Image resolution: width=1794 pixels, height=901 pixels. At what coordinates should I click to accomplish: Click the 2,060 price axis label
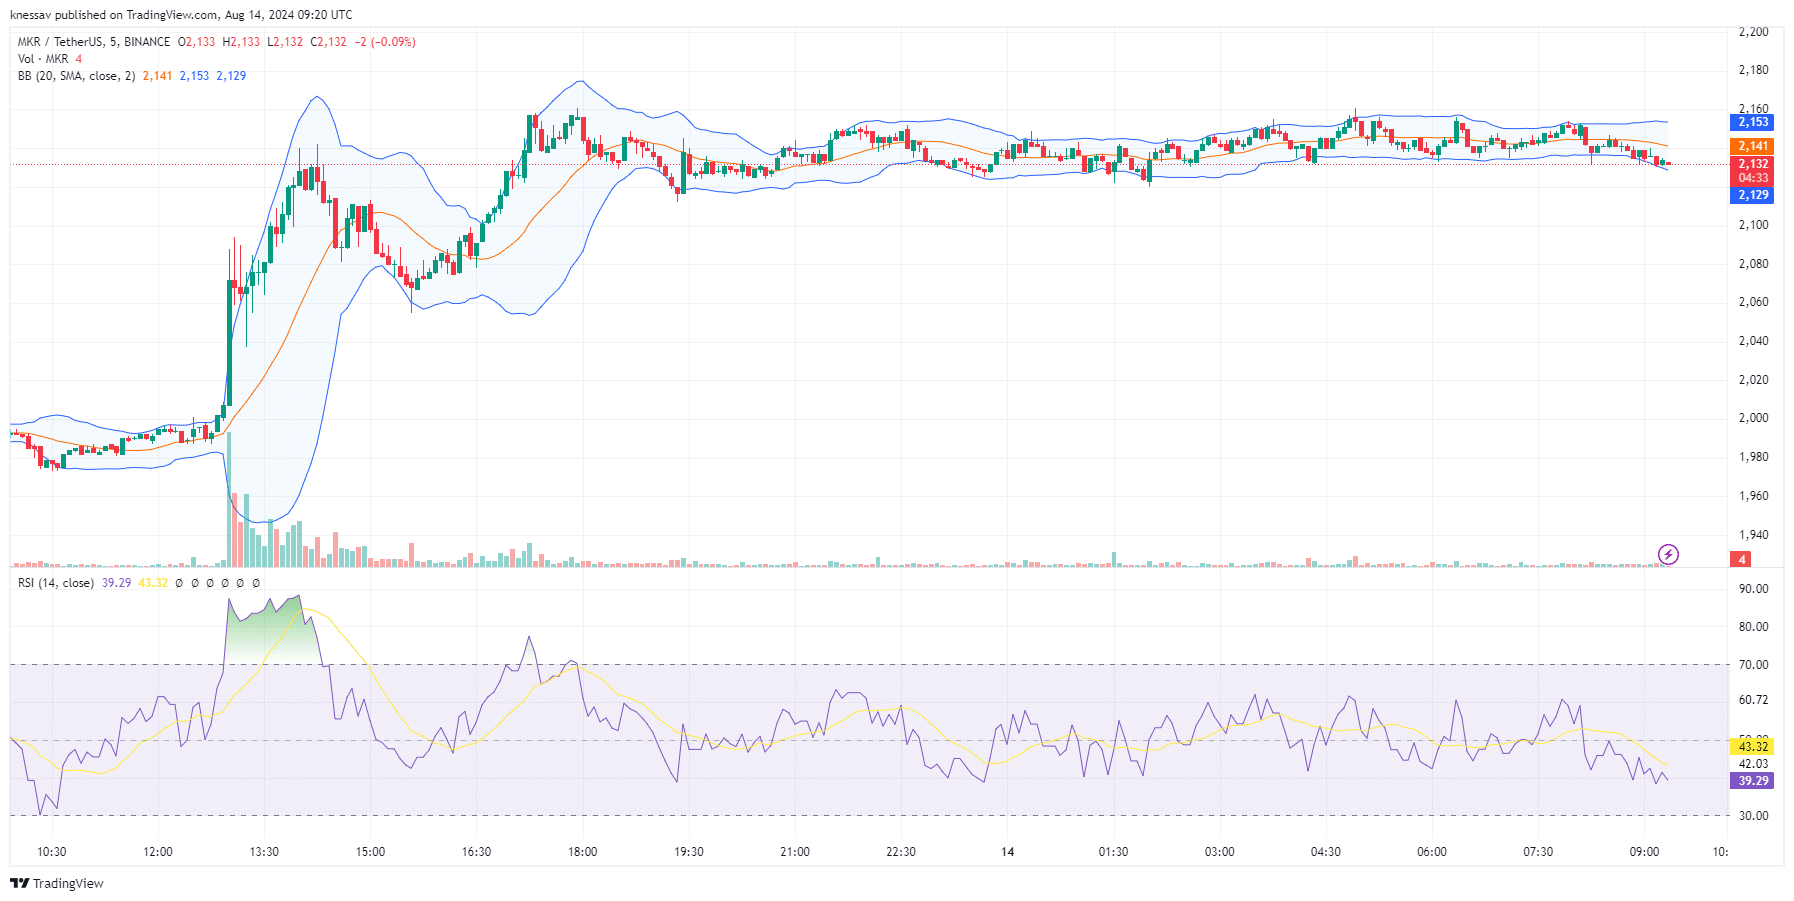click(x=1753, y=302)
